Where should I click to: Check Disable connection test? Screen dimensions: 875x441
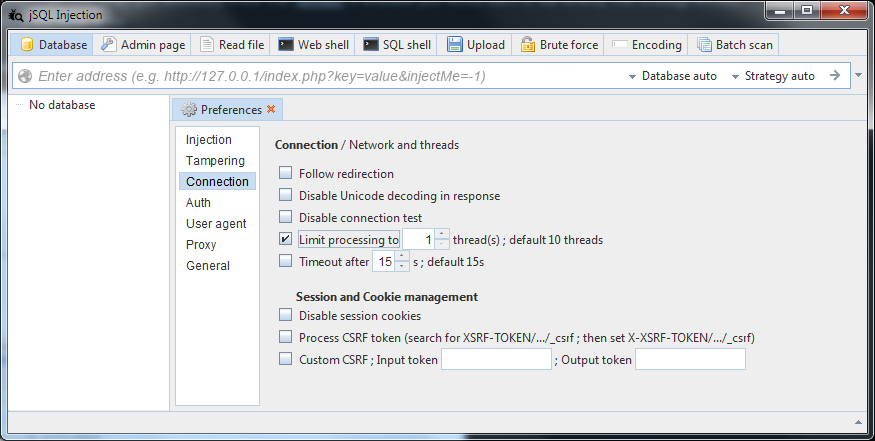click(286, 217)
